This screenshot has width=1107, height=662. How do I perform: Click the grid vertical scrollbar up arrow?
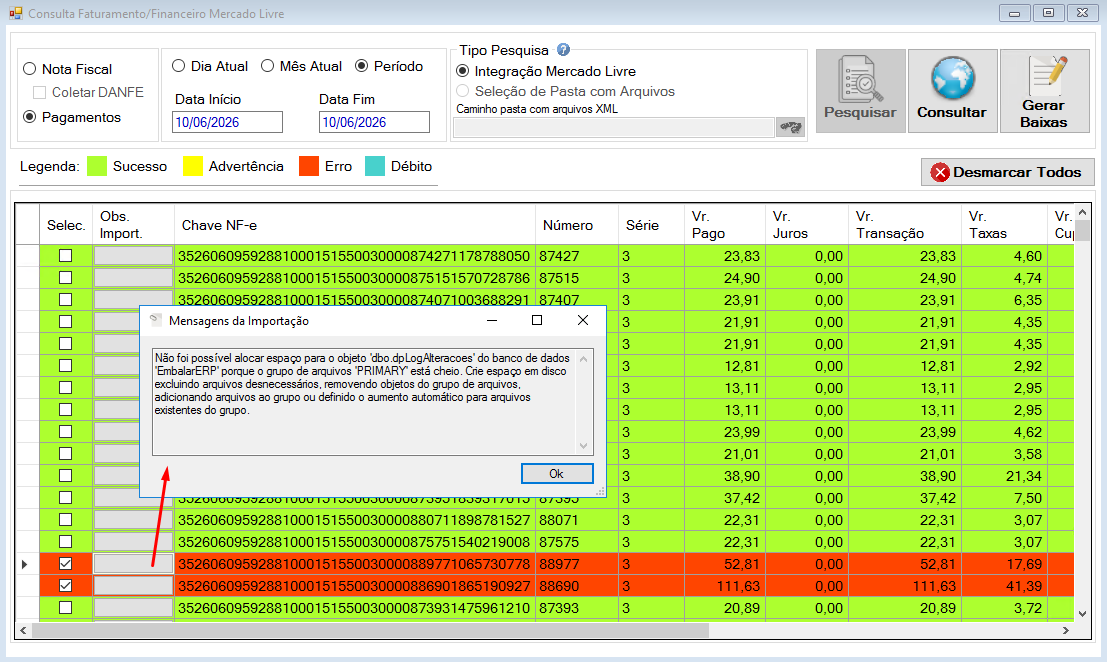click(x=1082, y=212)
